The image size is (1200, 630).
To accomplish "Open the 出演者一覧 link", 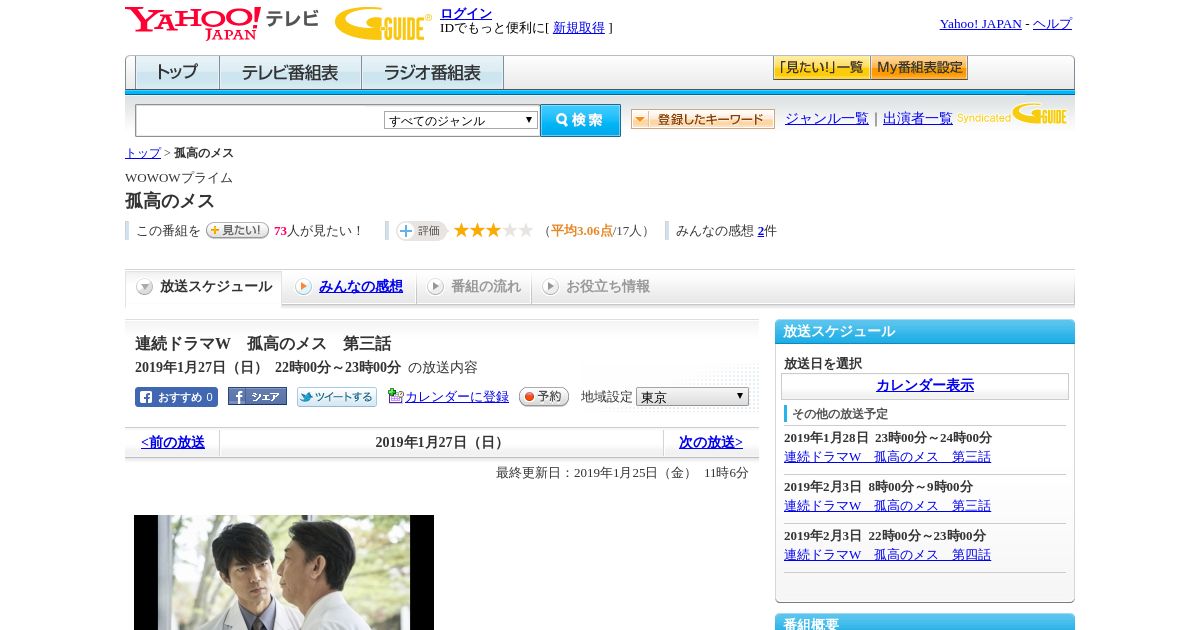I will [918, 119].
